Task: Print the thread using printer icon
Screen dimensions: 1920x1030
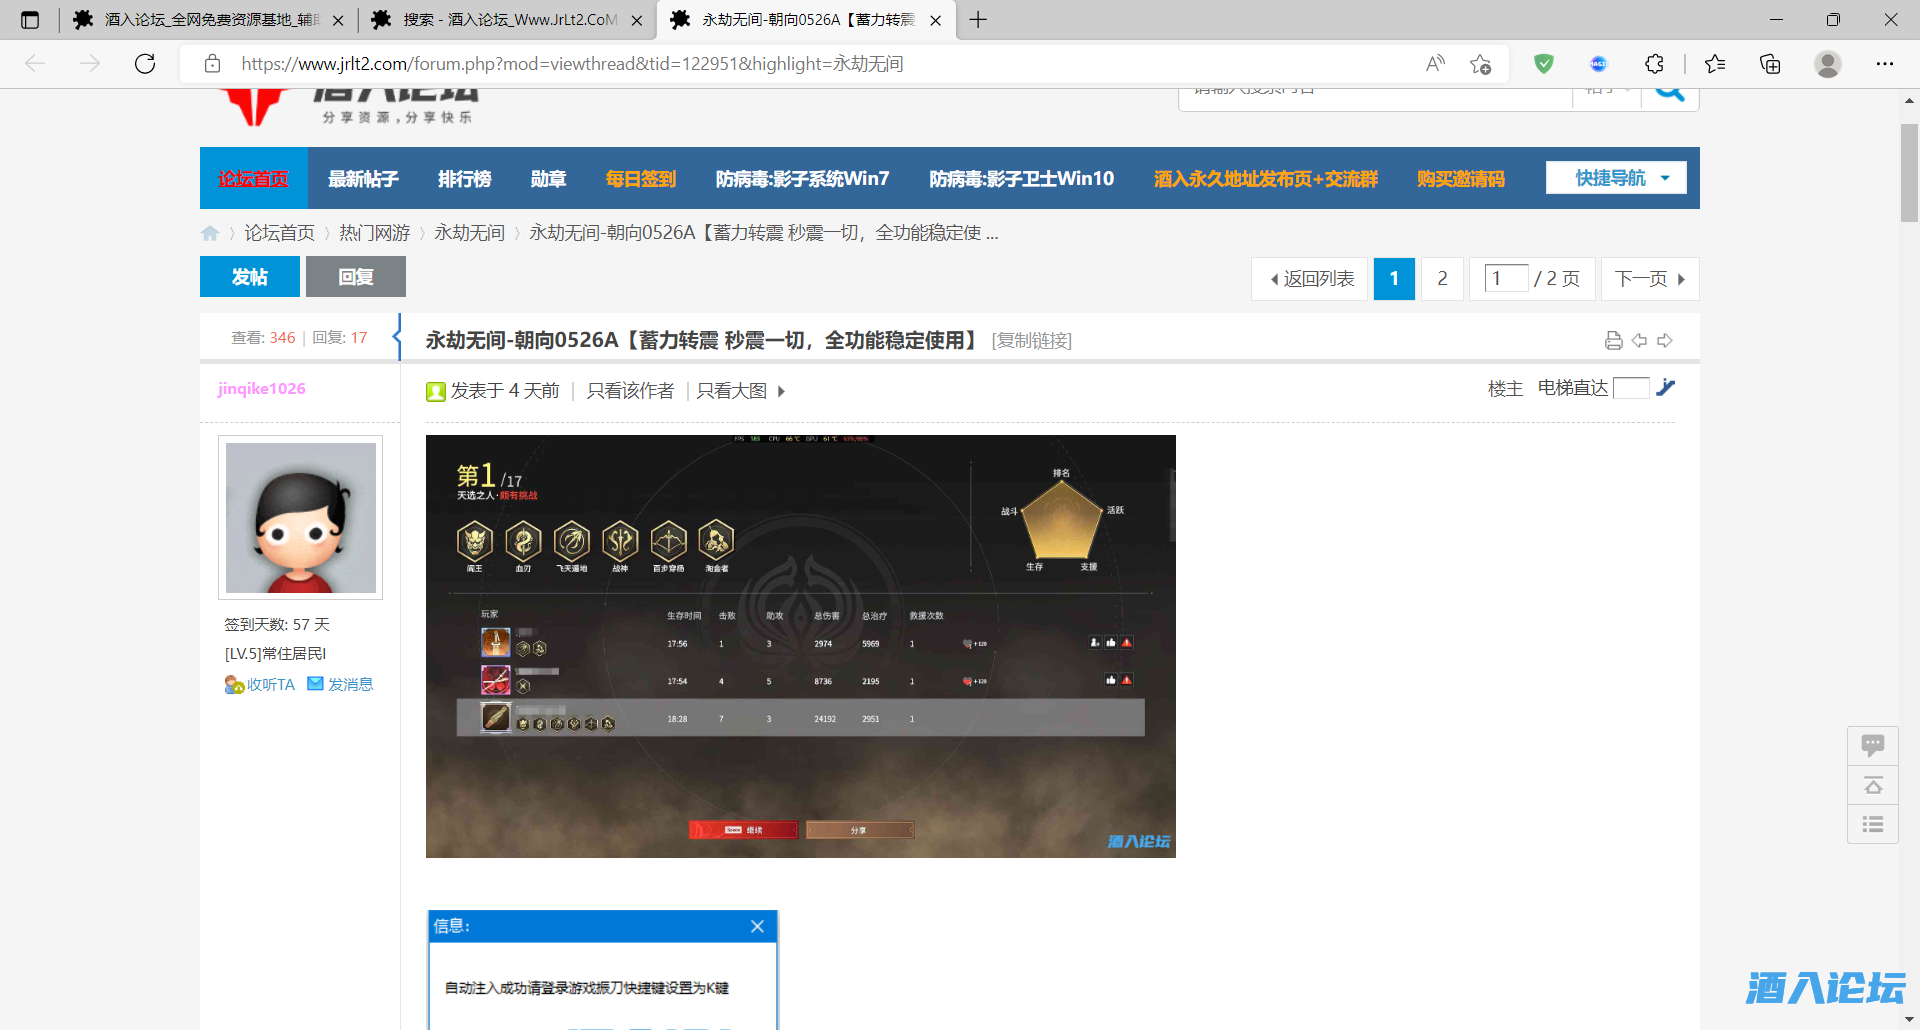Action: 1613,341
